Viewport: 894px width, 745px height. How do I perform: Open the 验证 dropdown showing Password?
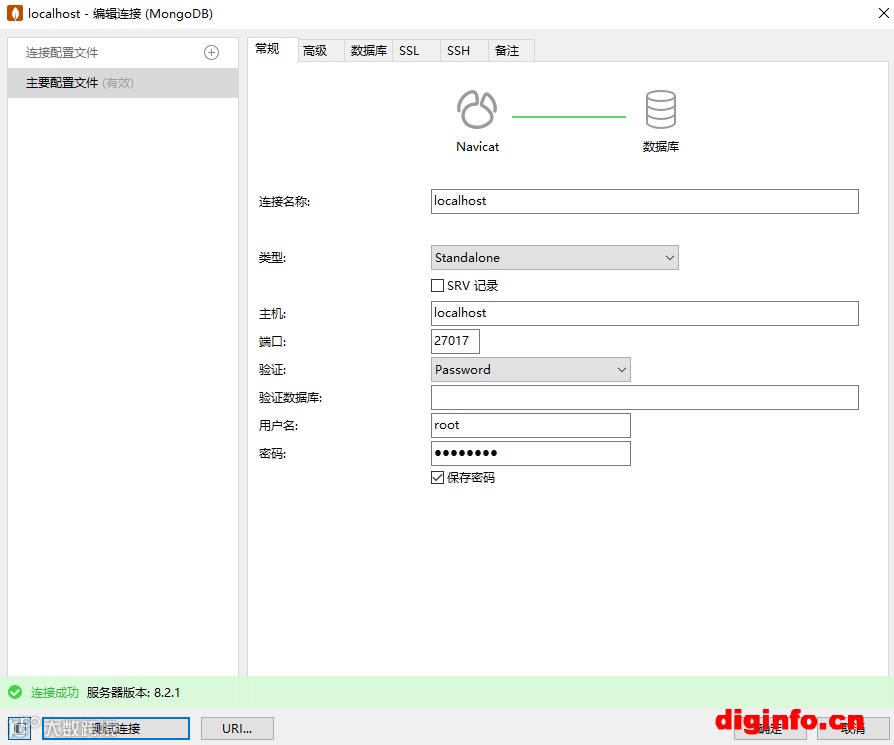tap(531, 369)
